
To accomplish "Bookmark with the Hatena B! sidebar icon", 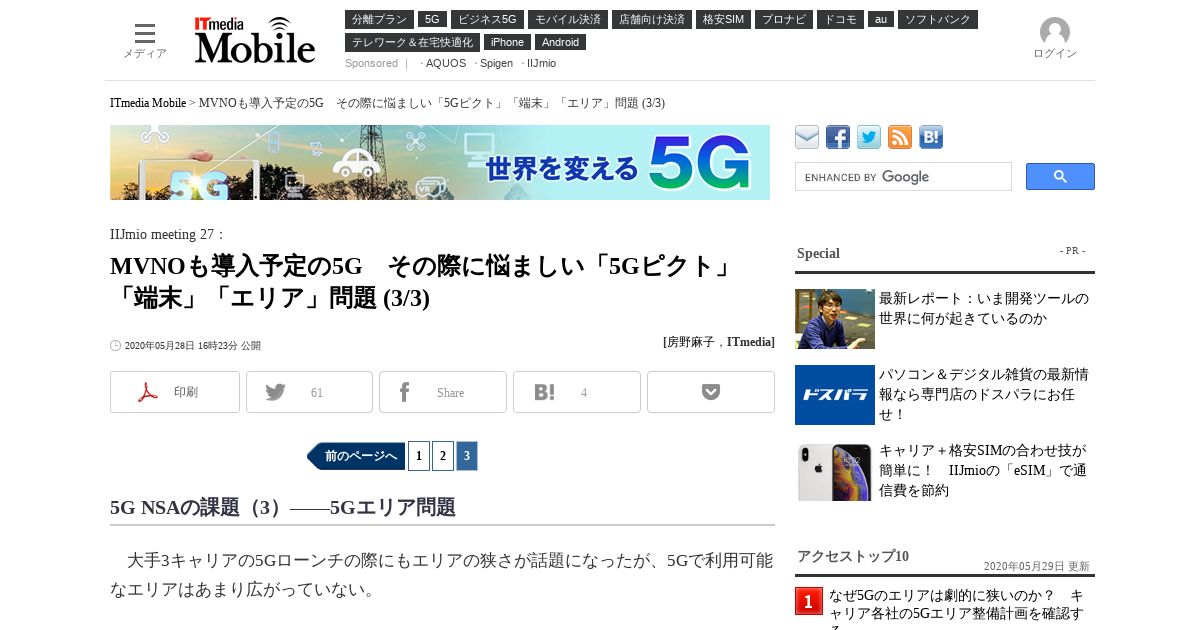I will tap(931, 137).
